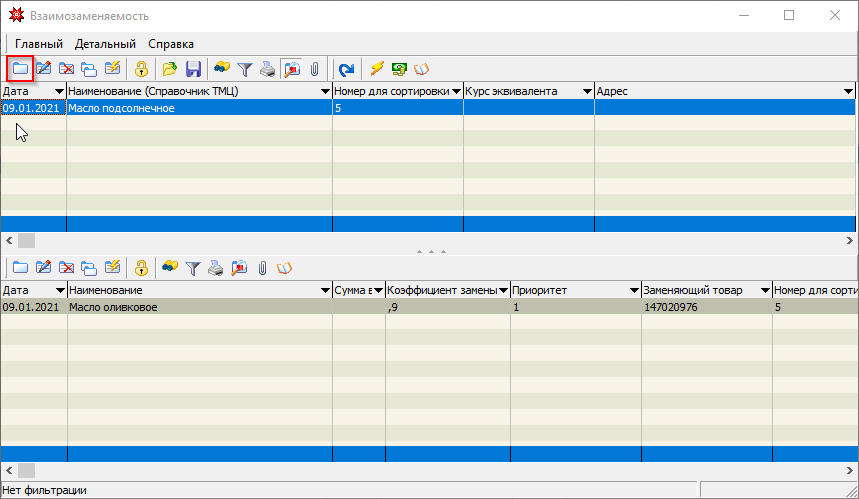Click the blue floppy disk save icon
Screen dimensions: 859x499
click(193, 69)
